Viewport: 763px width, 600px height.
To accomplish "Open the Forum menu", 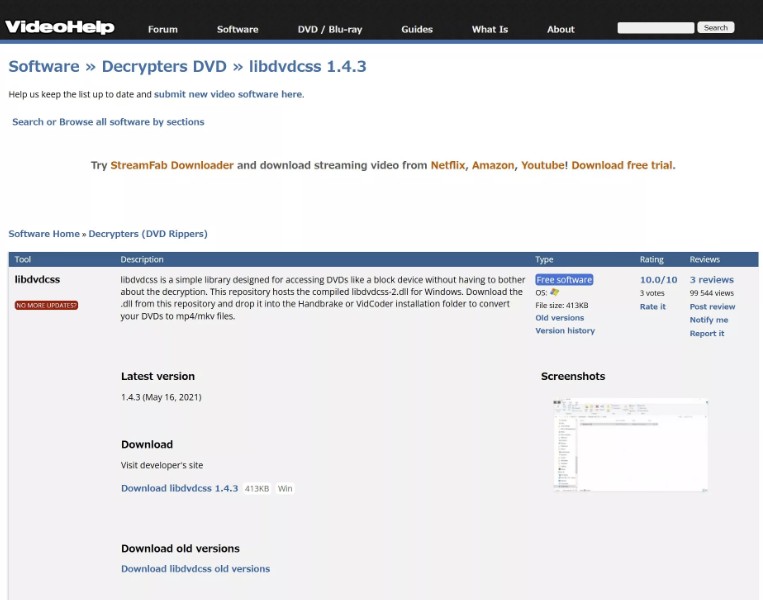I will click(163, 29).
